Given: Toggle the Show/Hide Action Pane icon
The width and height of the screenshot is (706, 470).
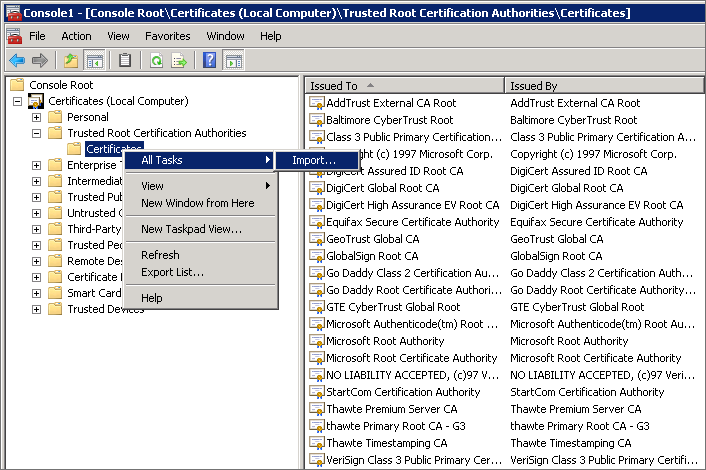Looking at the screenshot, I should (x=234, y=60).
